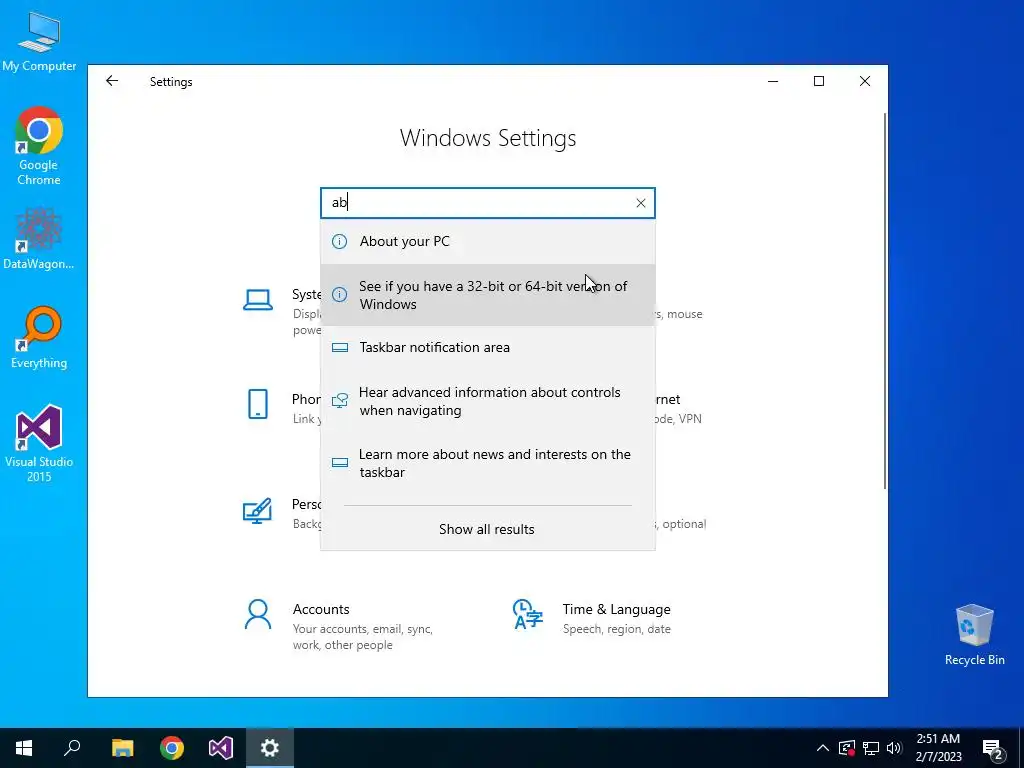Click the 'Windows Settings' heading
This screenshot has width=1024, height=768.
[488, 138]
